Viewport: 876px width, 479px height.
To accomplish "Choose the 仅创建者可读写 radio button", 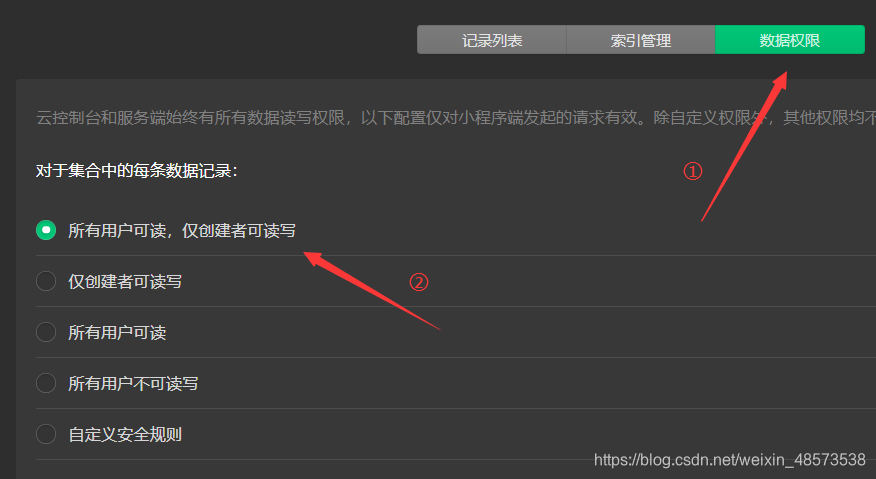I will [x=46, y=281].
